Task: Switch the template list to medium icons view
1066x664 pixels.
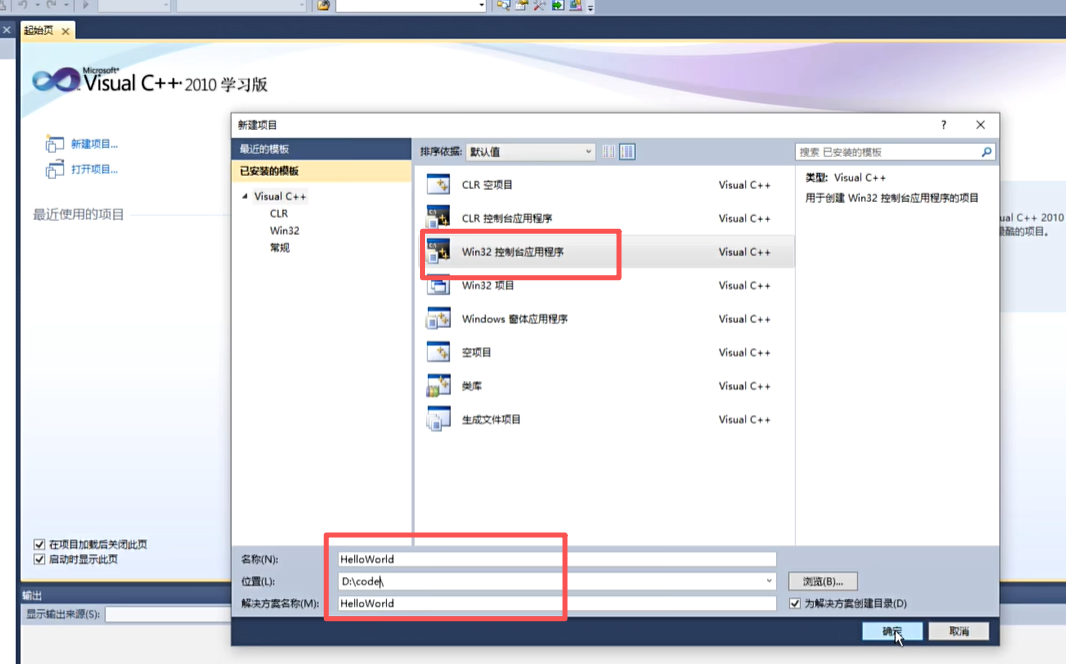Action: coord(627,152)
